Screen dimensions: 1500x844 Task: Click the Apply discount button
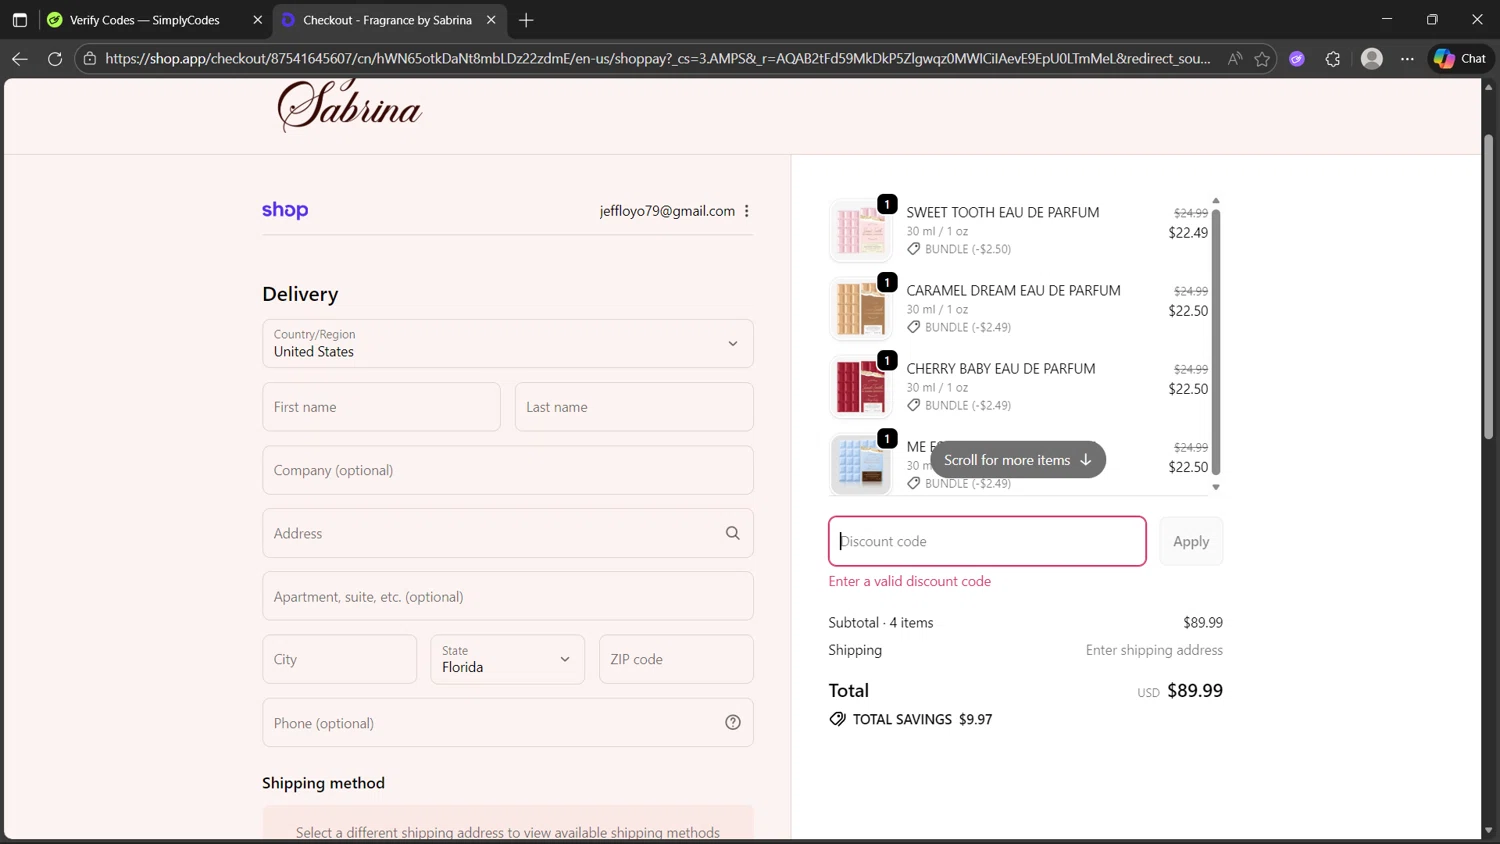[x=1191, y=541]
